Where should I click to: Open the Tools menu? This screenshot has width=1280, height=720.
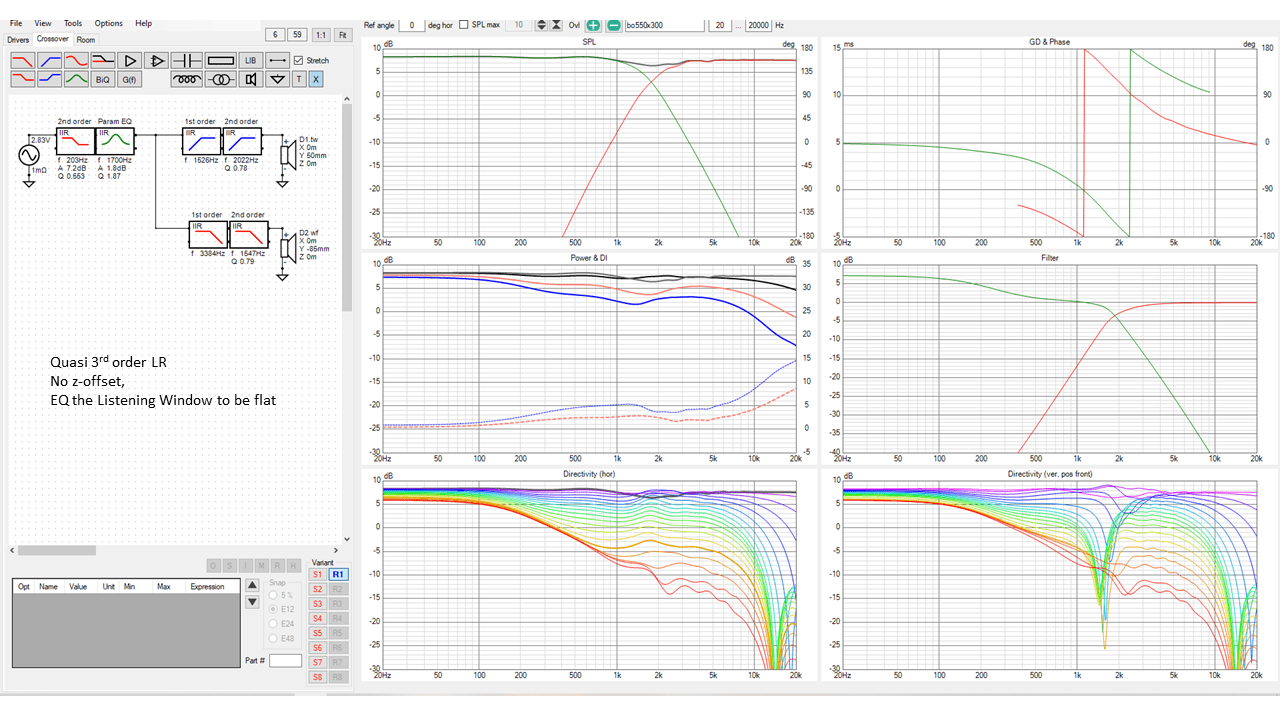click(73, 23)
